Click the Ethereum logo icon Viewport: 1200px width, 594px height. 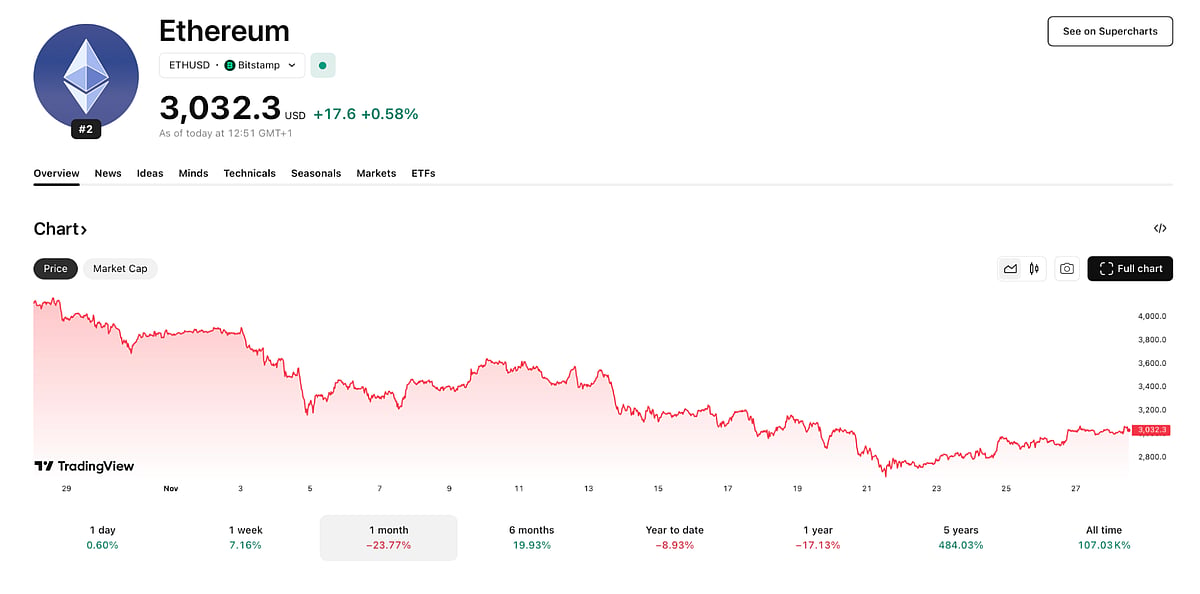pos(85,76)
